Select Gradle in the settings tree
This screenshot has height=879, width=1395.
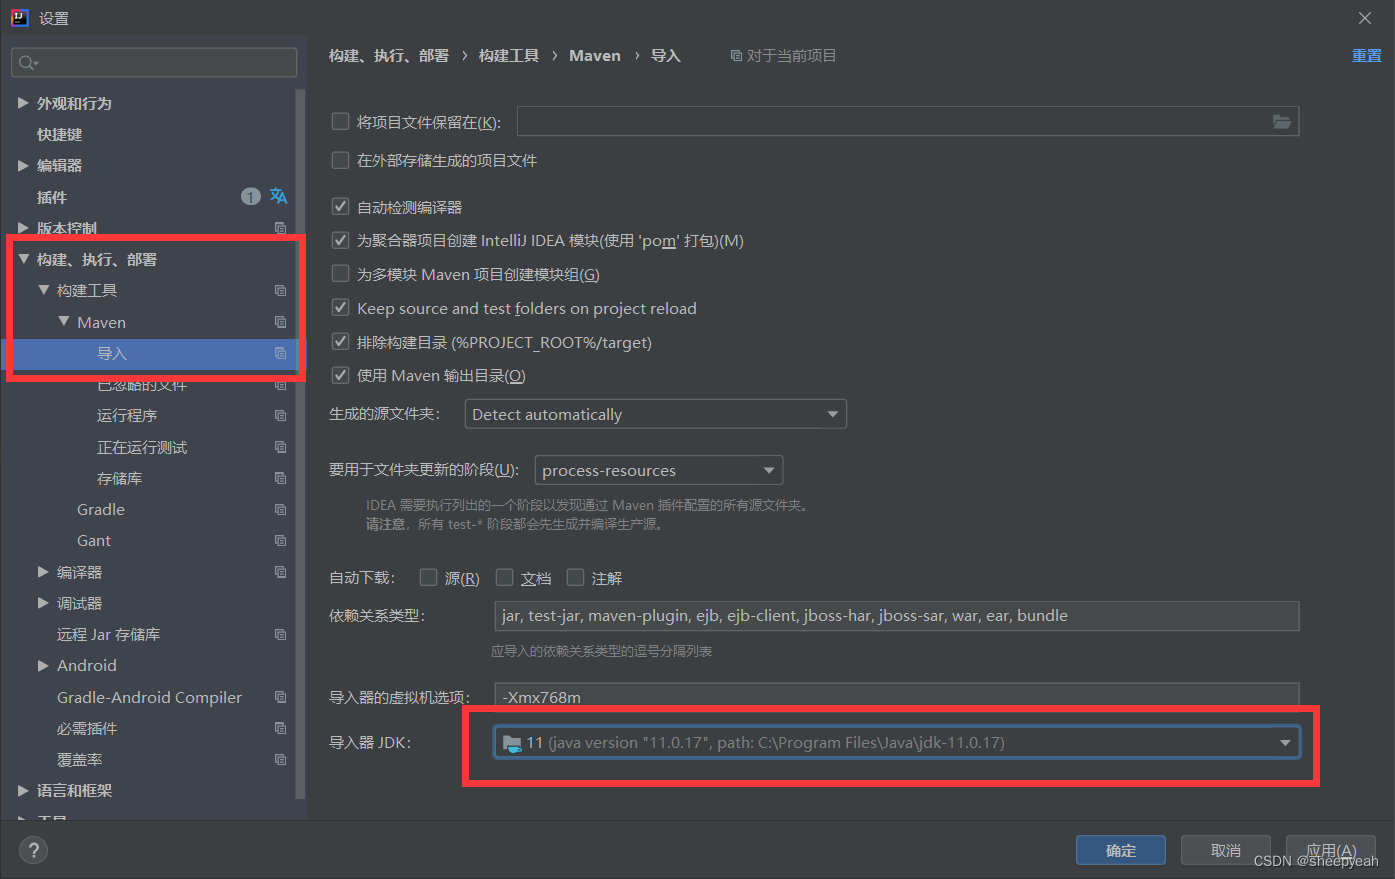tap(100, 509)
